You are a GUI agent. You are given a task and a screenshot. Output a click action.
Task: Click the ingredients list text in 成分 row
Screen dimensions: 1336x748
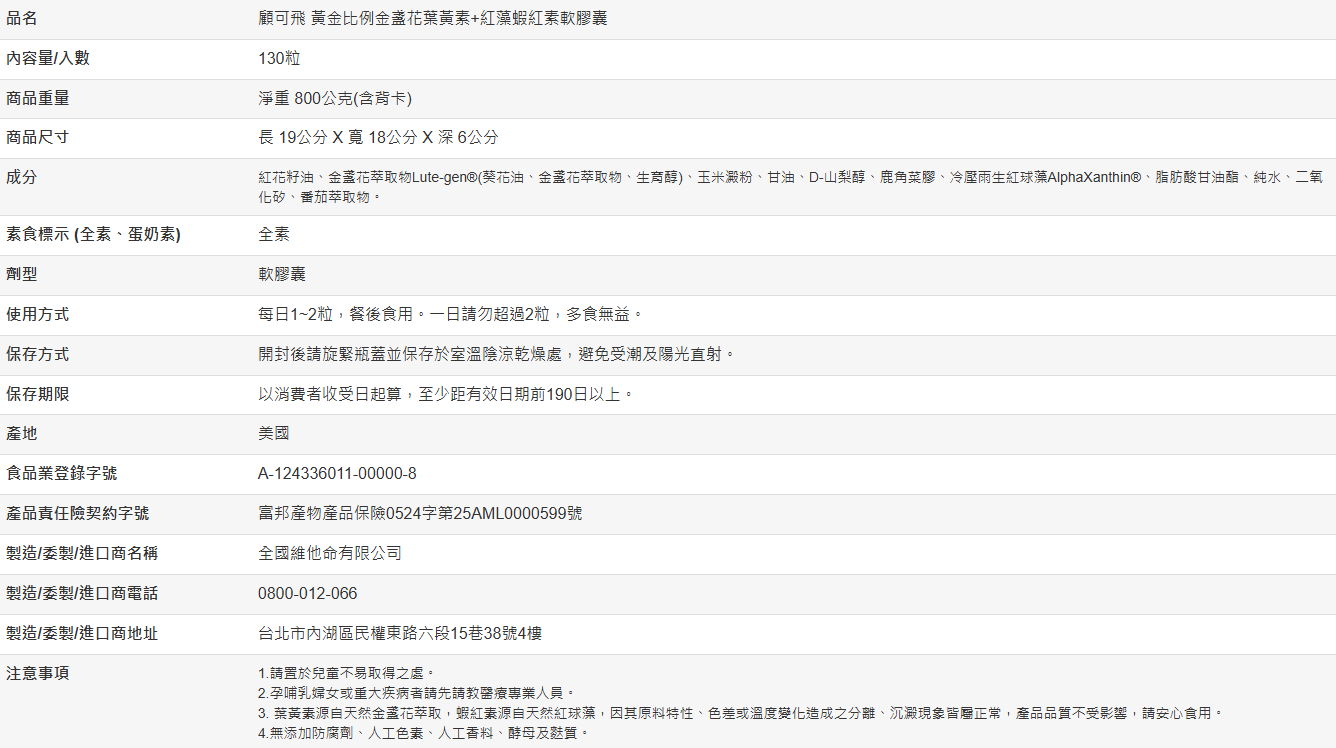pyautogui.click(x=790, y=177)
